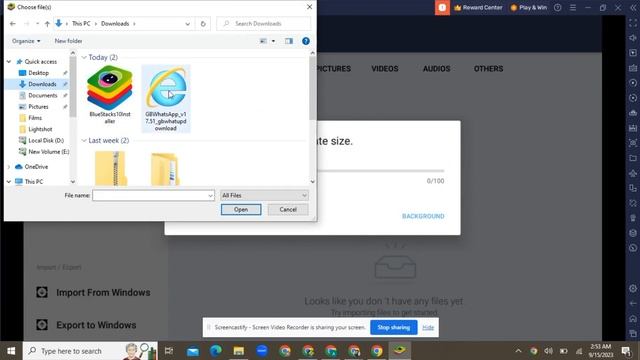Open Microsoft Edge from the taskbar
The width and height of the screenshot is (640, 360).
216,351
